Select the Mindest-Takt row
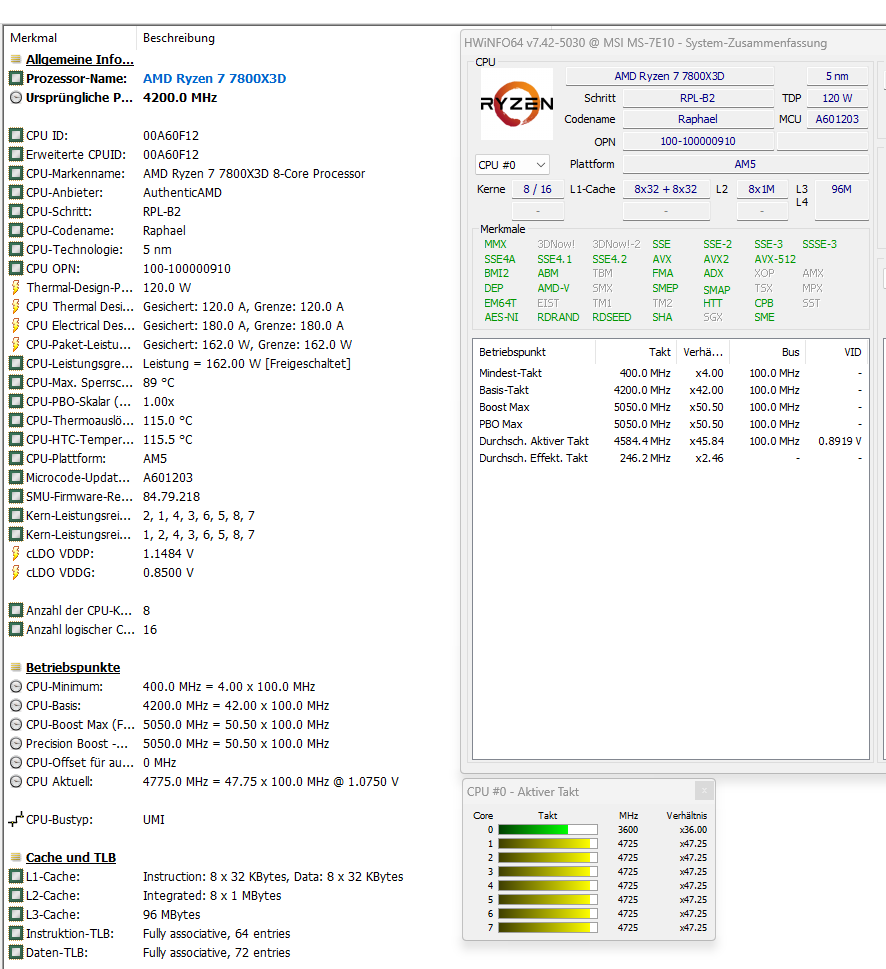The width and height of the screenshot is (886, 969). [670, 373]
